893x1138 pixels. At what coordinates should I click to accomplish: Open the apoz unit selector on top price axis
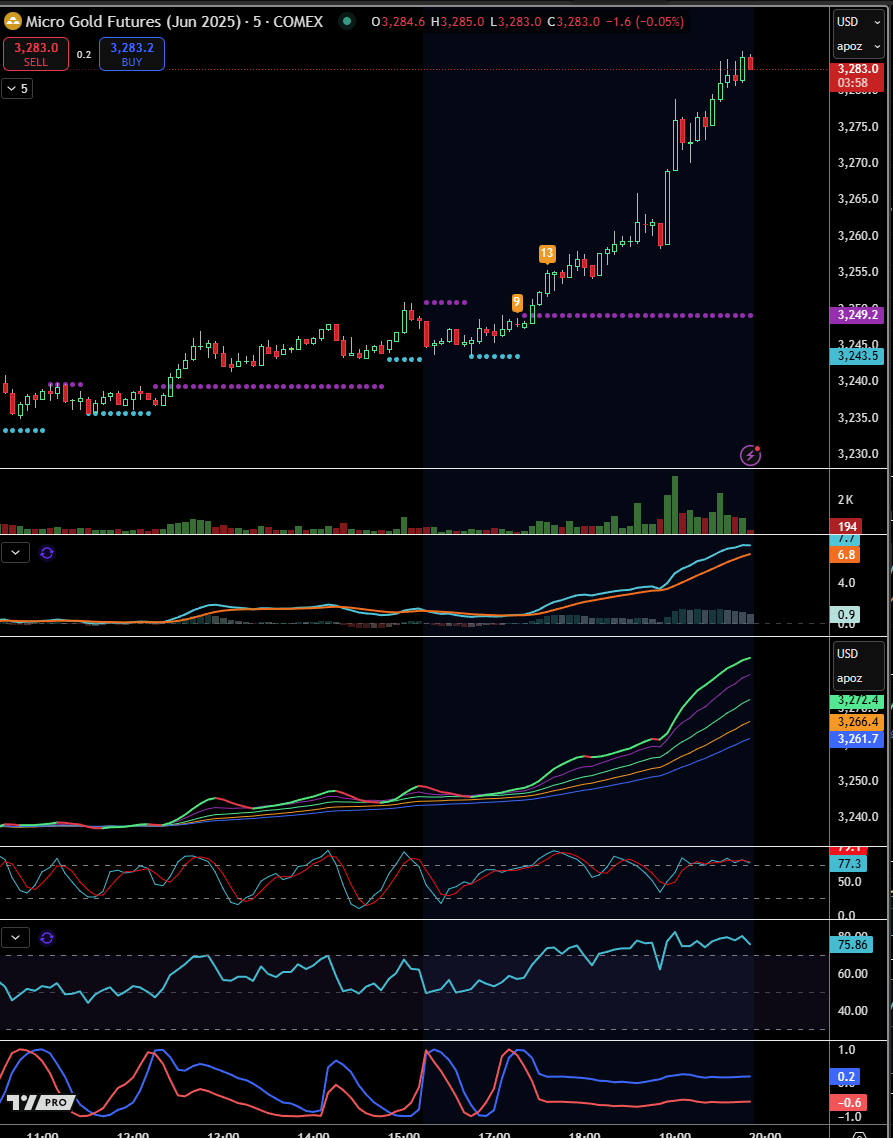848,47
